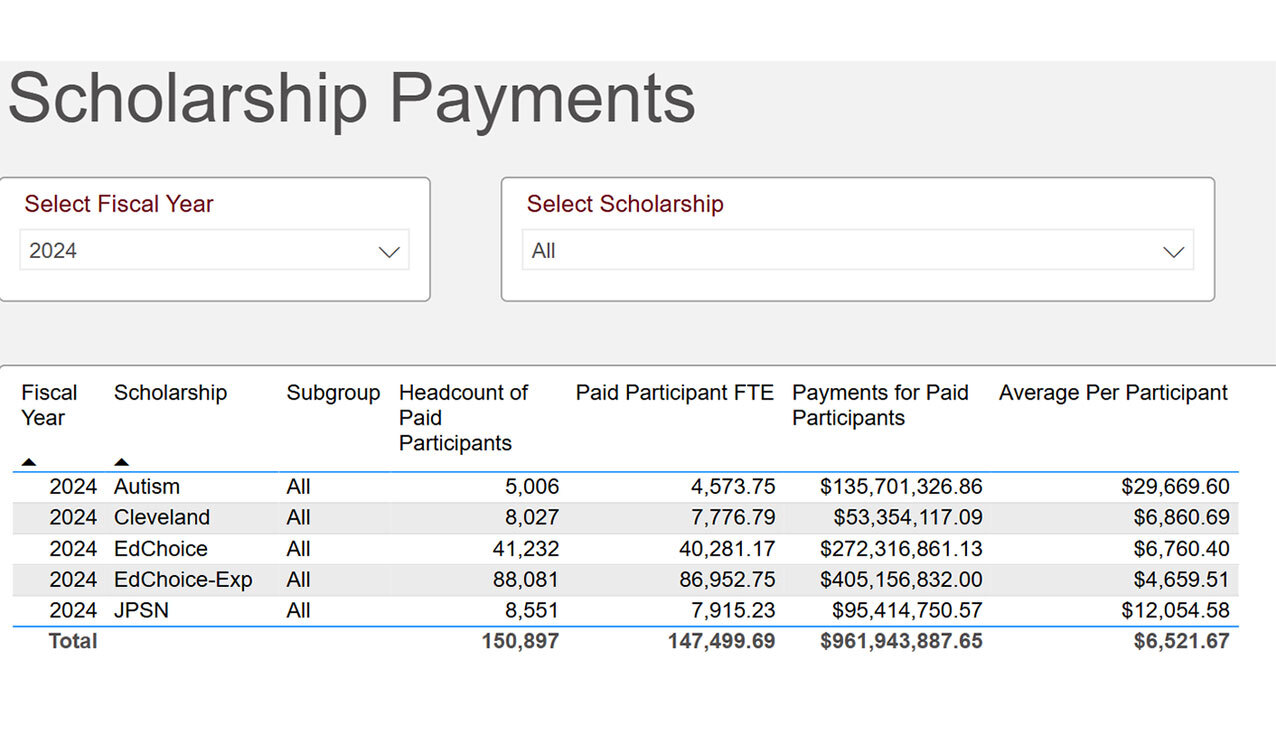Select the Cleveland scholarship row
Image resolution: width=1276 pixels, height=740 pixels.
click(162, 518)
